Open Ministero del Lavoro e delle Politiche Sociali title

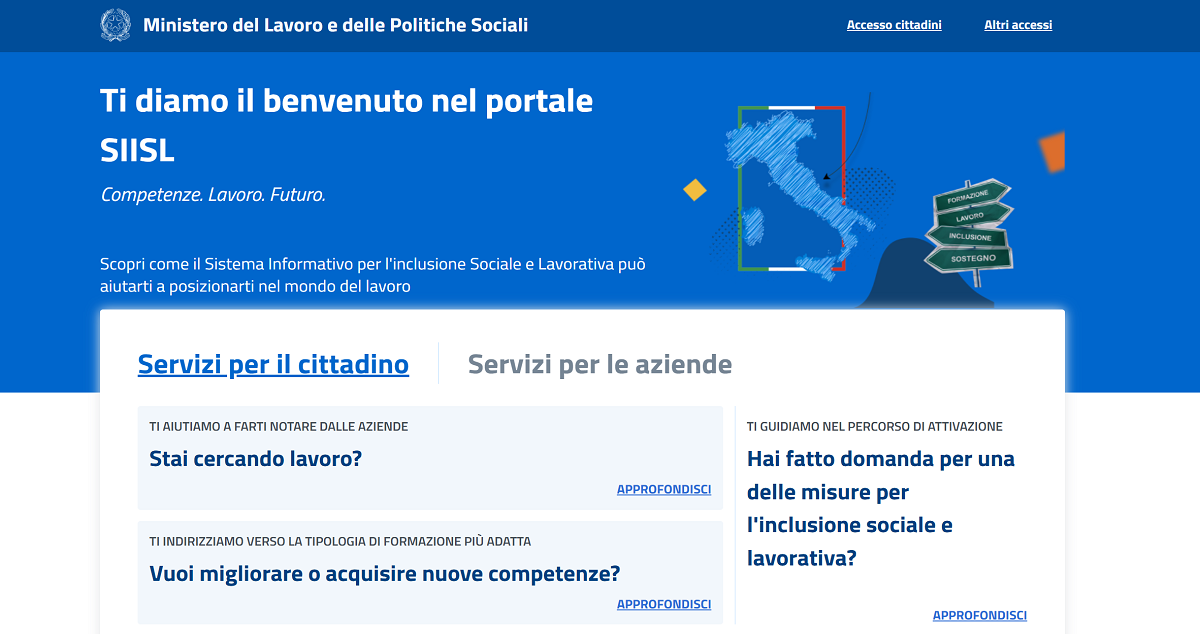click(x=335, y=25)
